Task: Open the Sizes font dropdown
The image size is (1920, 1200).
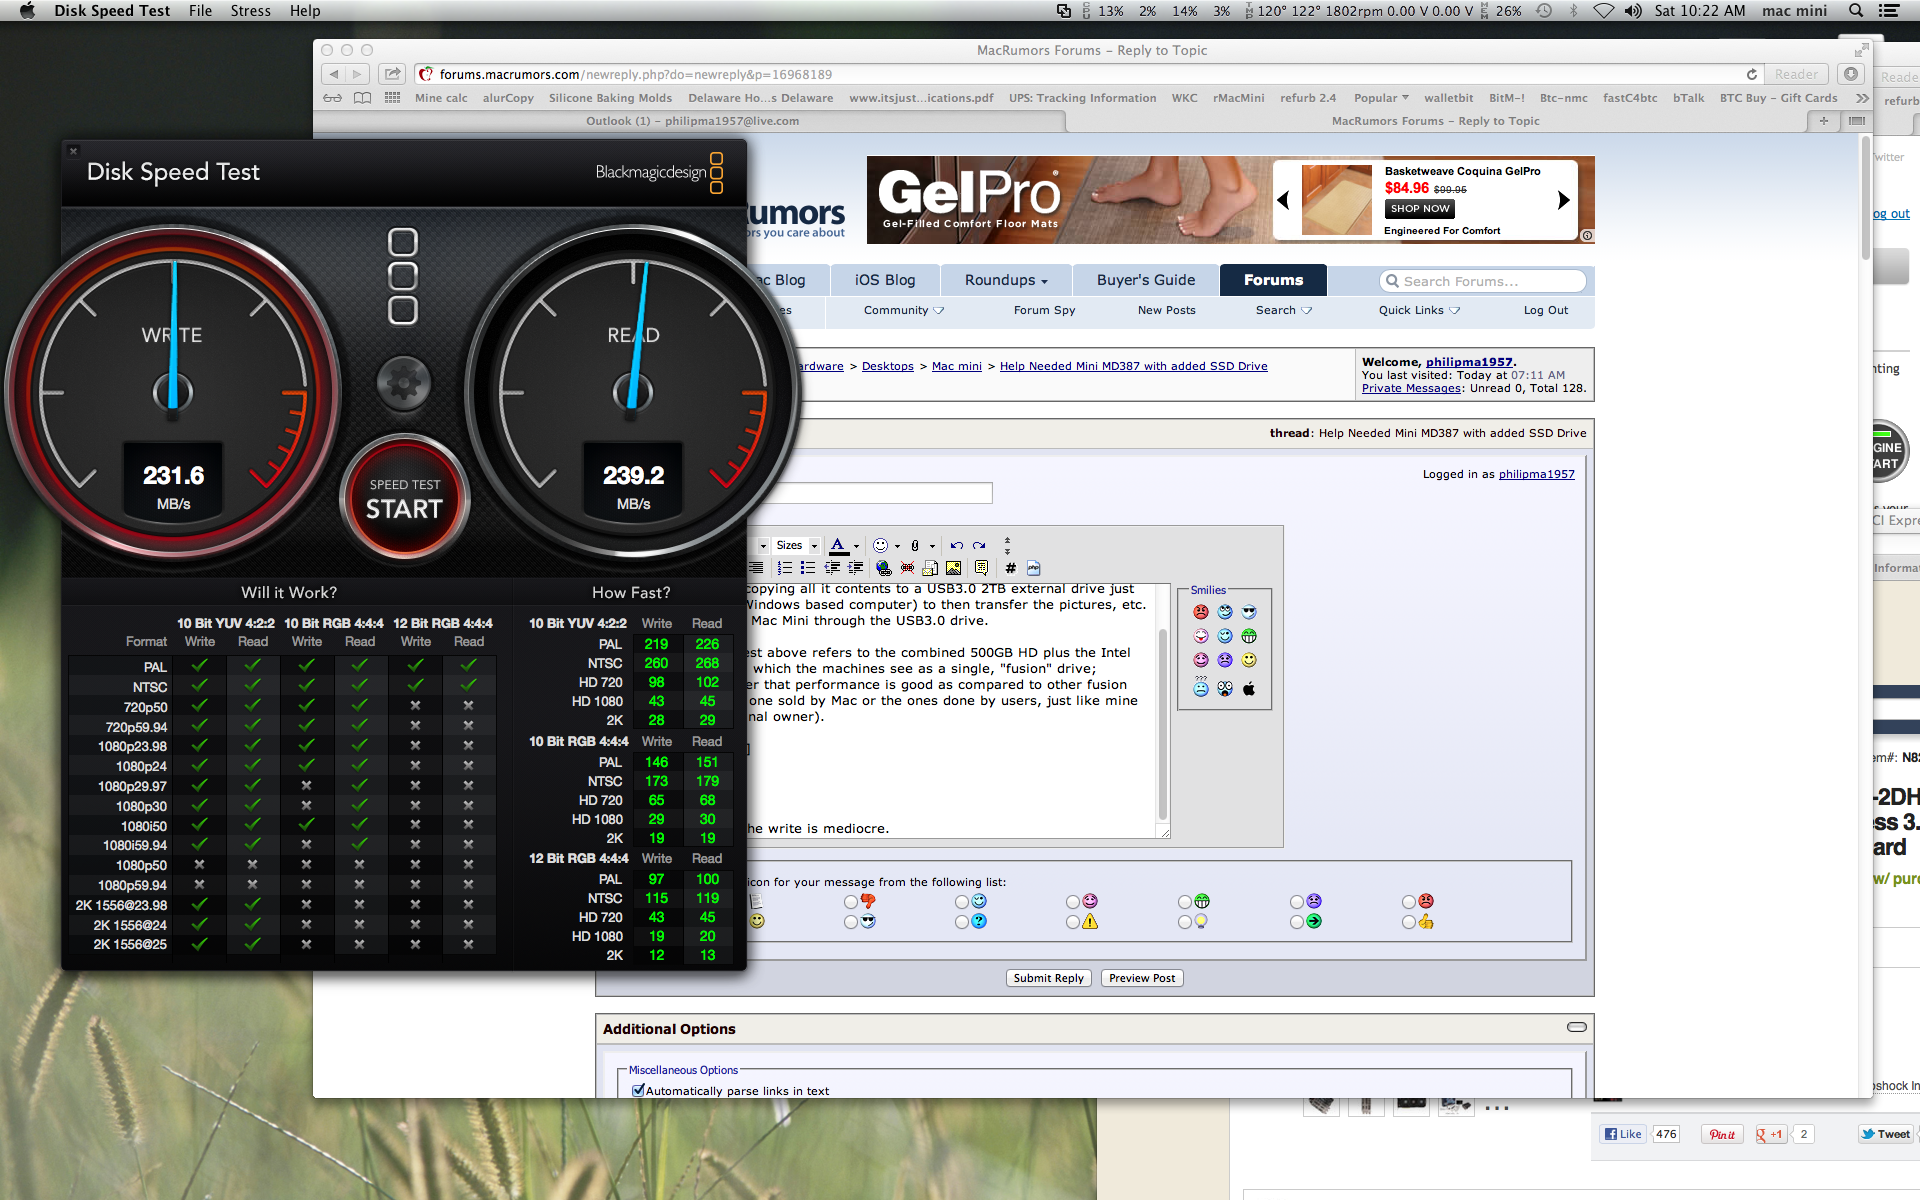Action: pos(797,546)
